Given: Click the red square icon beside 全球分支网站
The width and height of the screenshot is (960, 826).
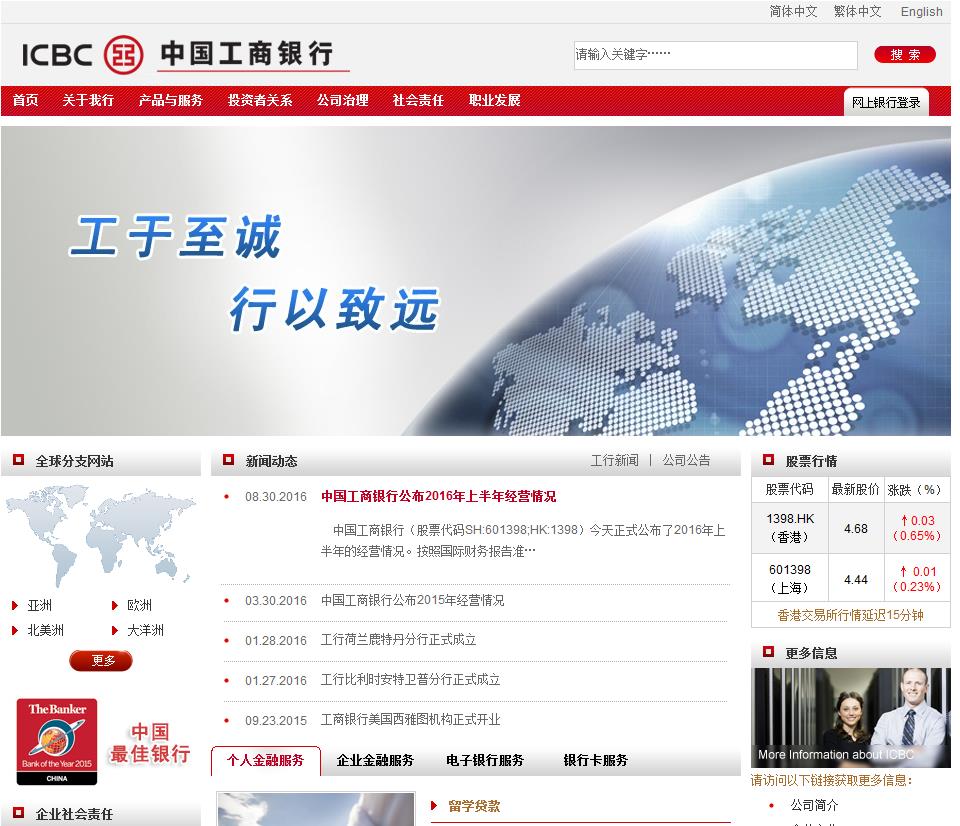Looking at the screenshot, I should 18,459.
